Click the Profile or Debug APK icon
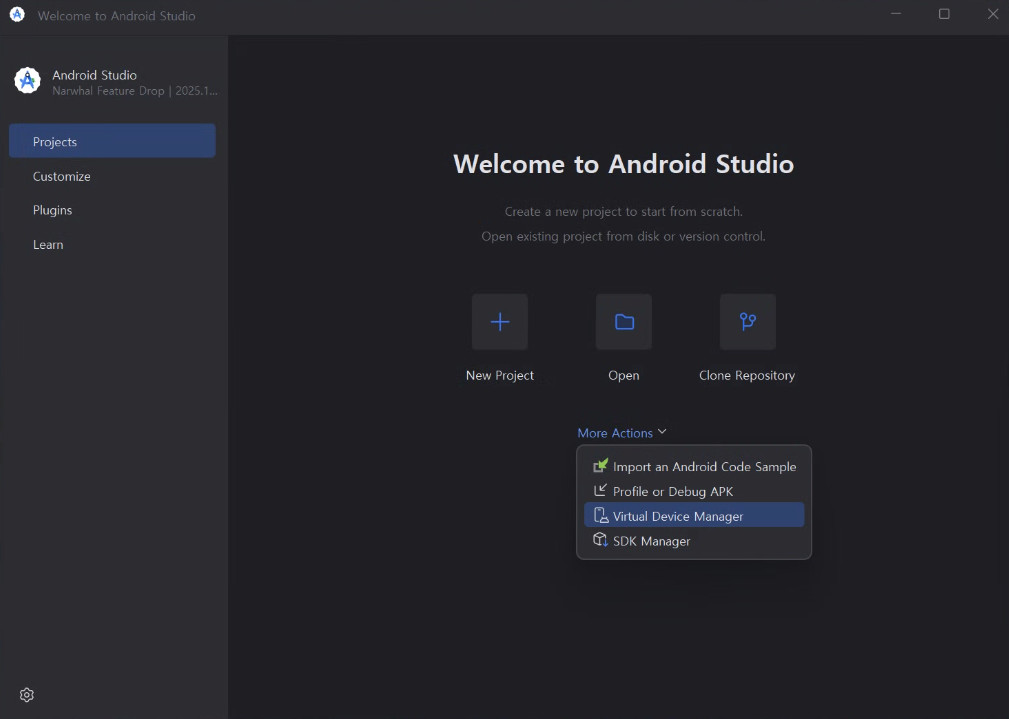Viewport: 1009px width, 719px height. pyautogui.click(x=600, y=490)
